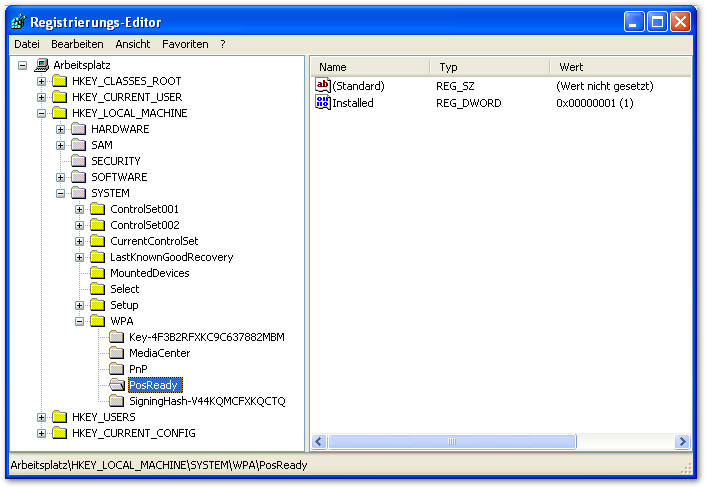Collapse the HKEY_LOCAL_MACHINE hive
The height and width of the screenshot is (488, 706).
point(42,113)
